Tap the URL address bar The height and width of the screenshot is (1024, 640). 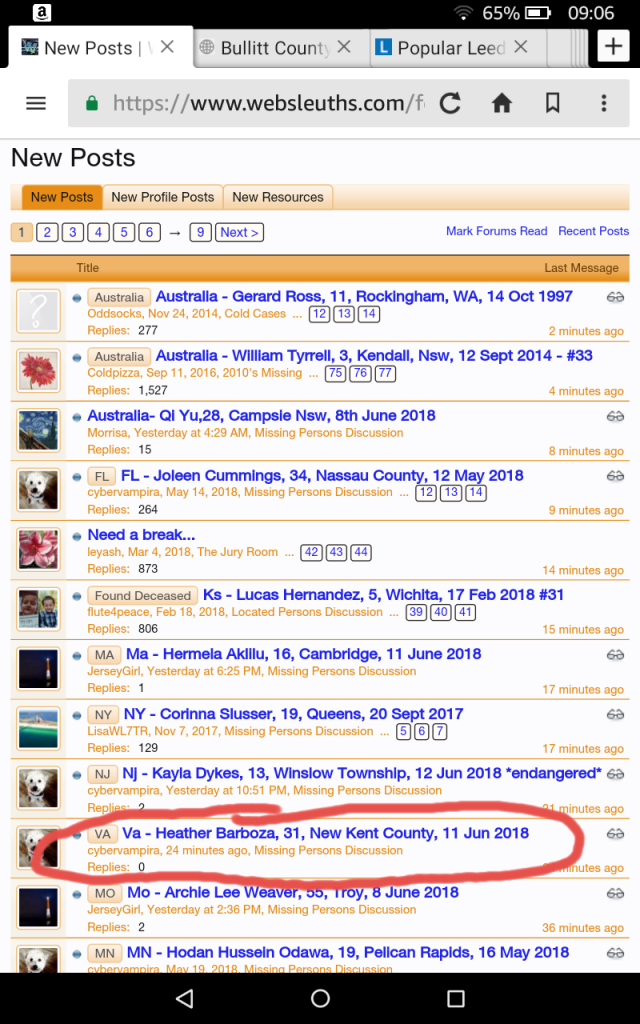click(x=265, y=104)
